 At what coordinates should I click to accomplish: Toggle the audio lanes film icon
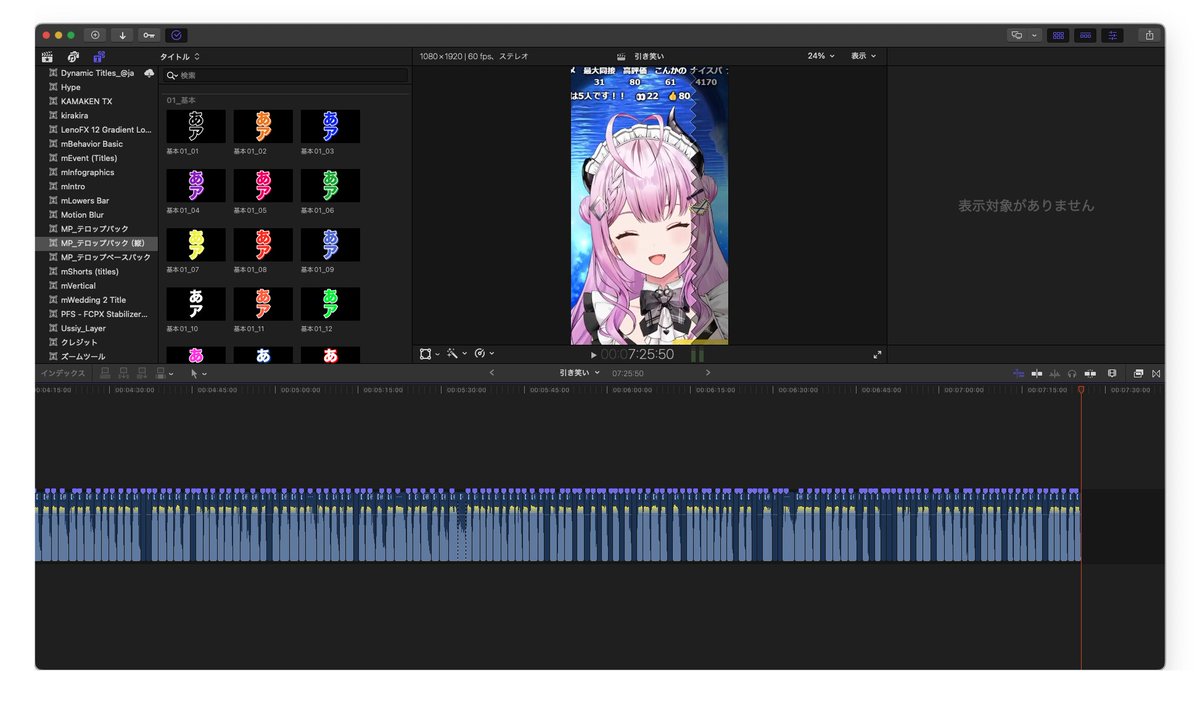1112,373
